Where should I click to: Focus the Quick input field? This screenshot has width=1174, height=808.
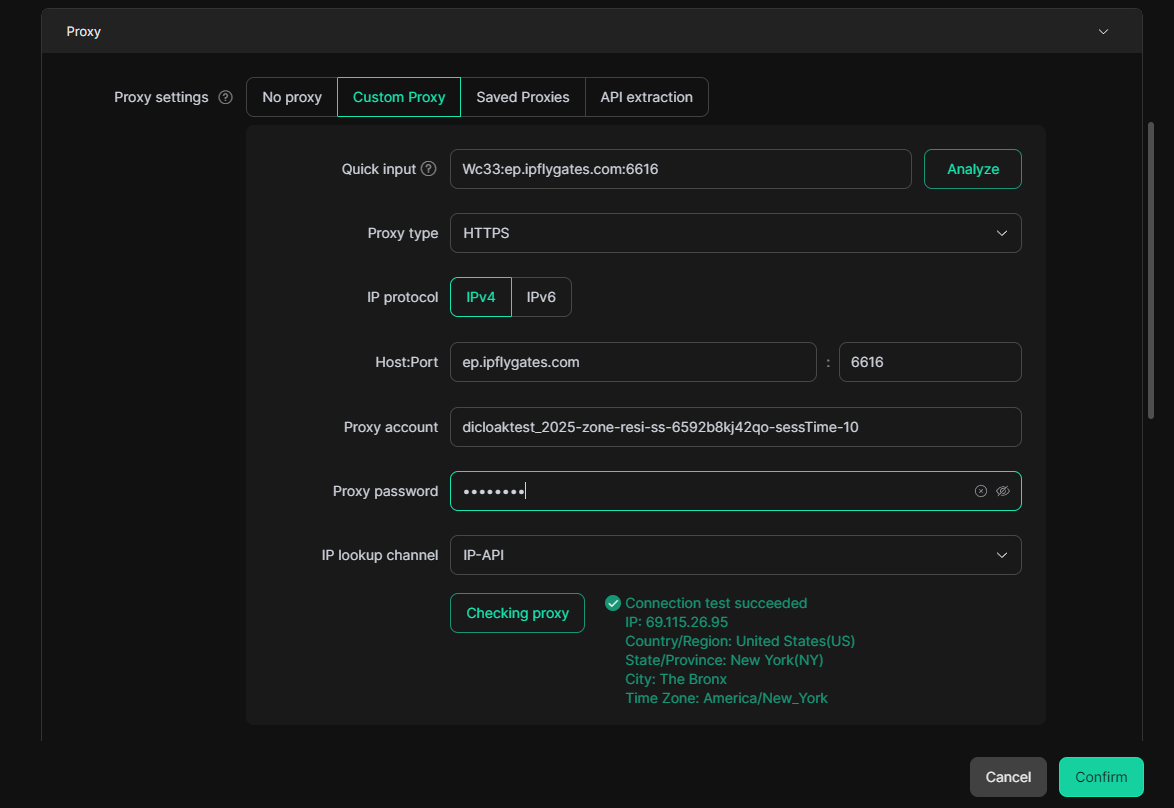coord(681,169)
